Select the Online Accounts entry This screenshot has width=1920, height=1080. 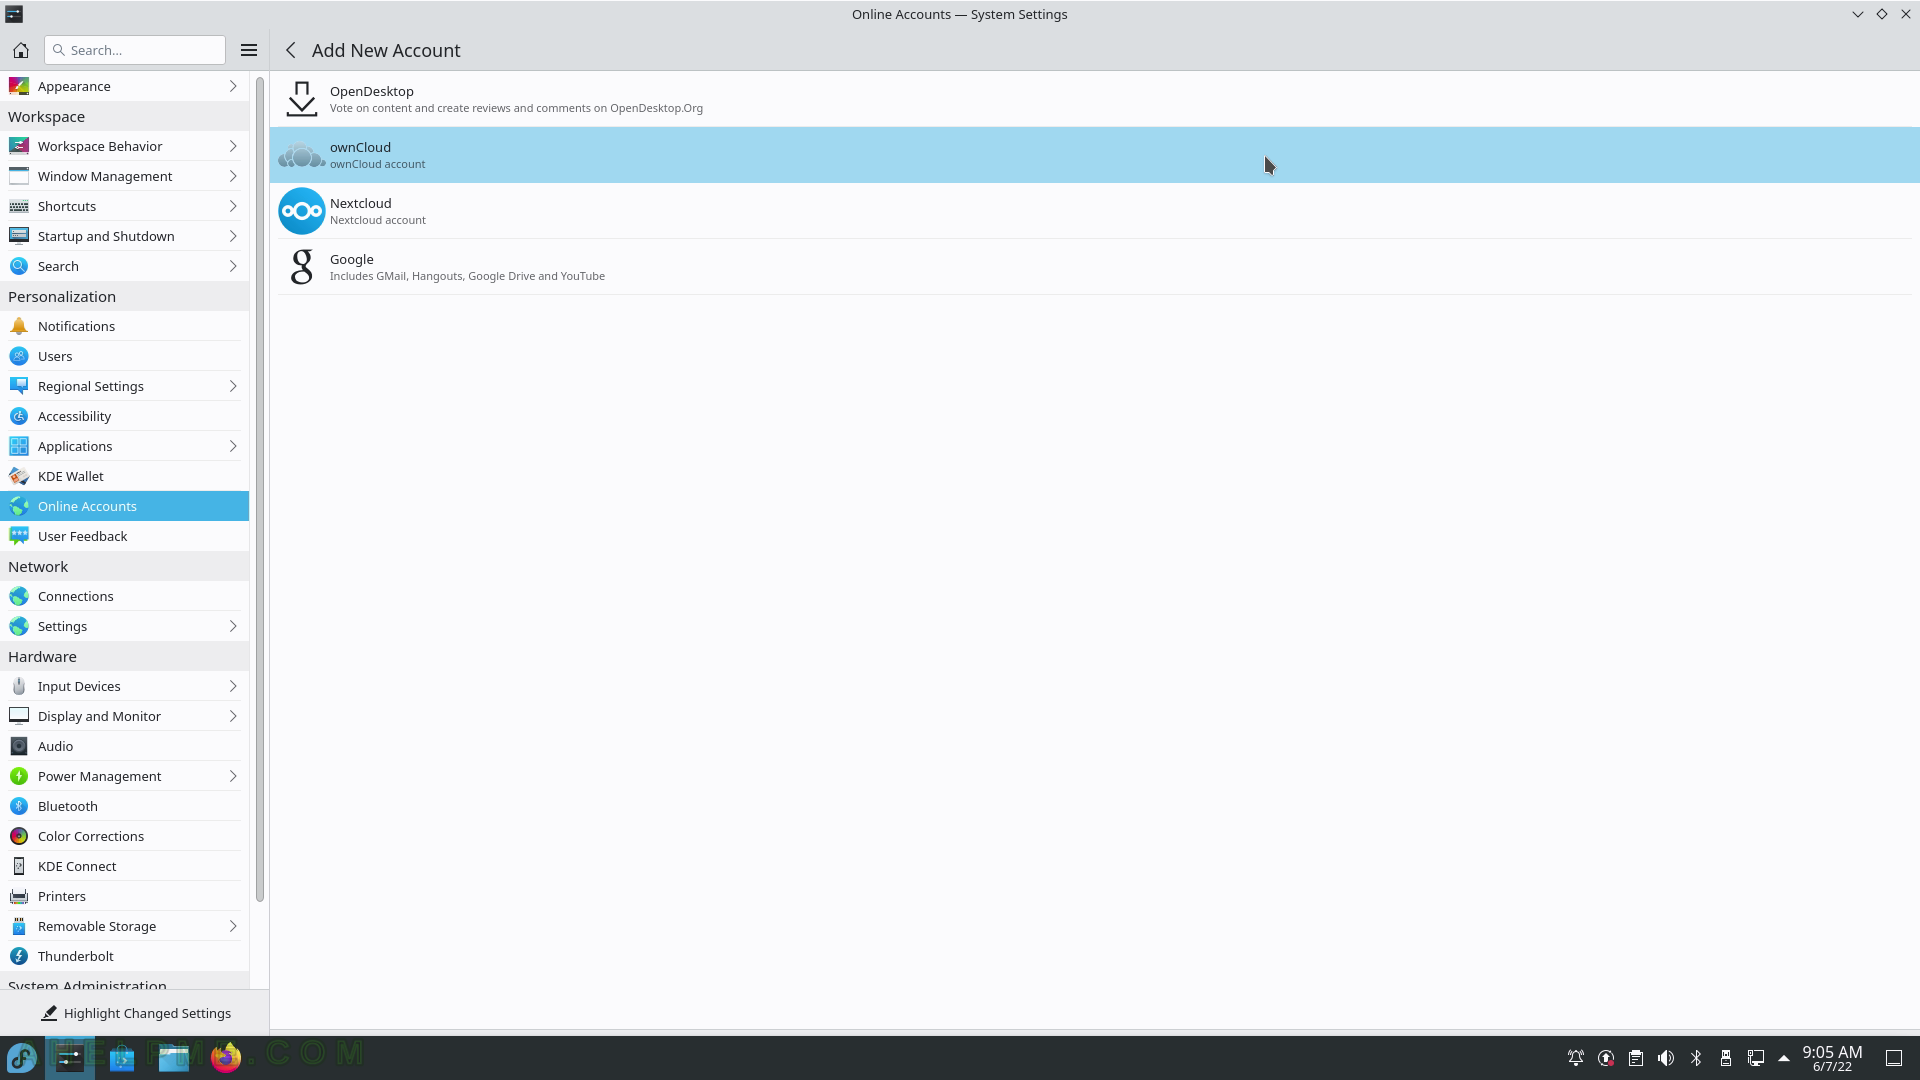pos(124,506)
